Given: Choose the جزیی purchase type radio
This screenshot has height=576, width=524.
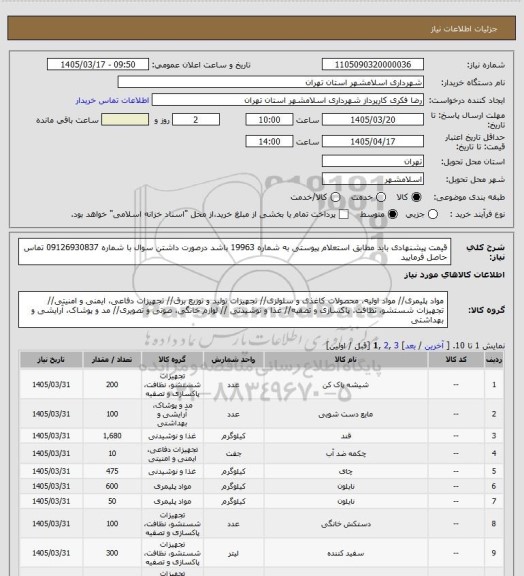Looking at the screenshot, I should 433,214.
